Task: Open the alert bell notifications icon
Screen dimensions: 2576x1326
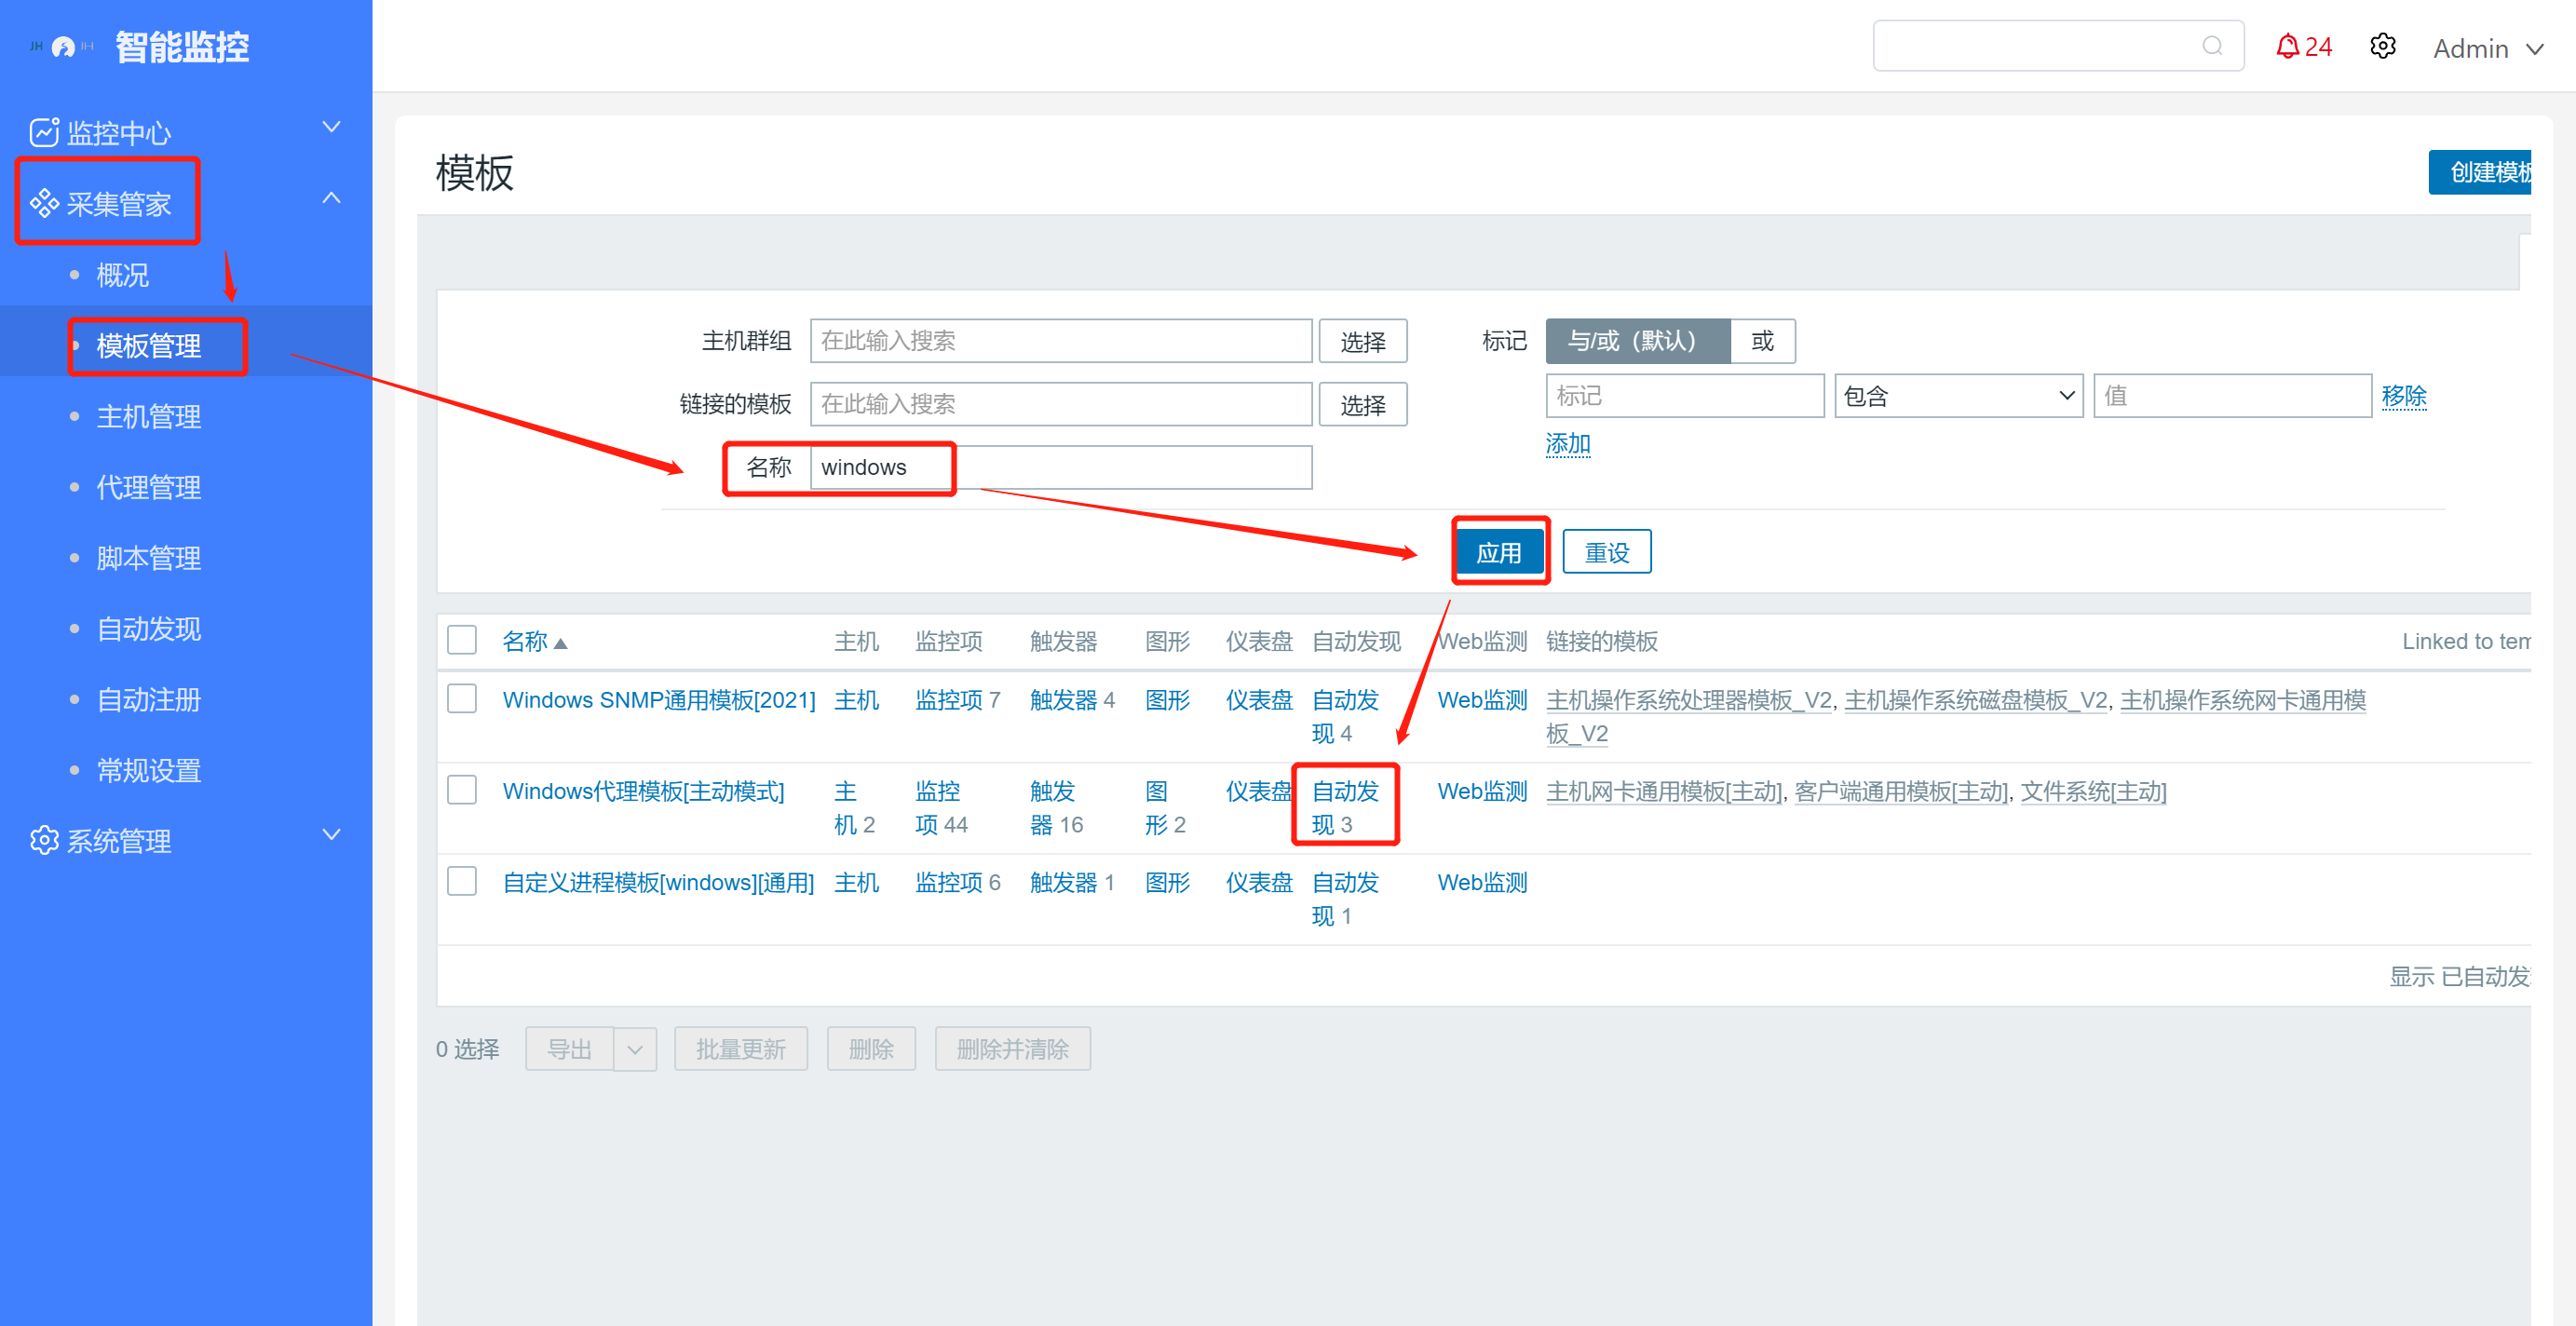Action: [x=2287, y=46]
